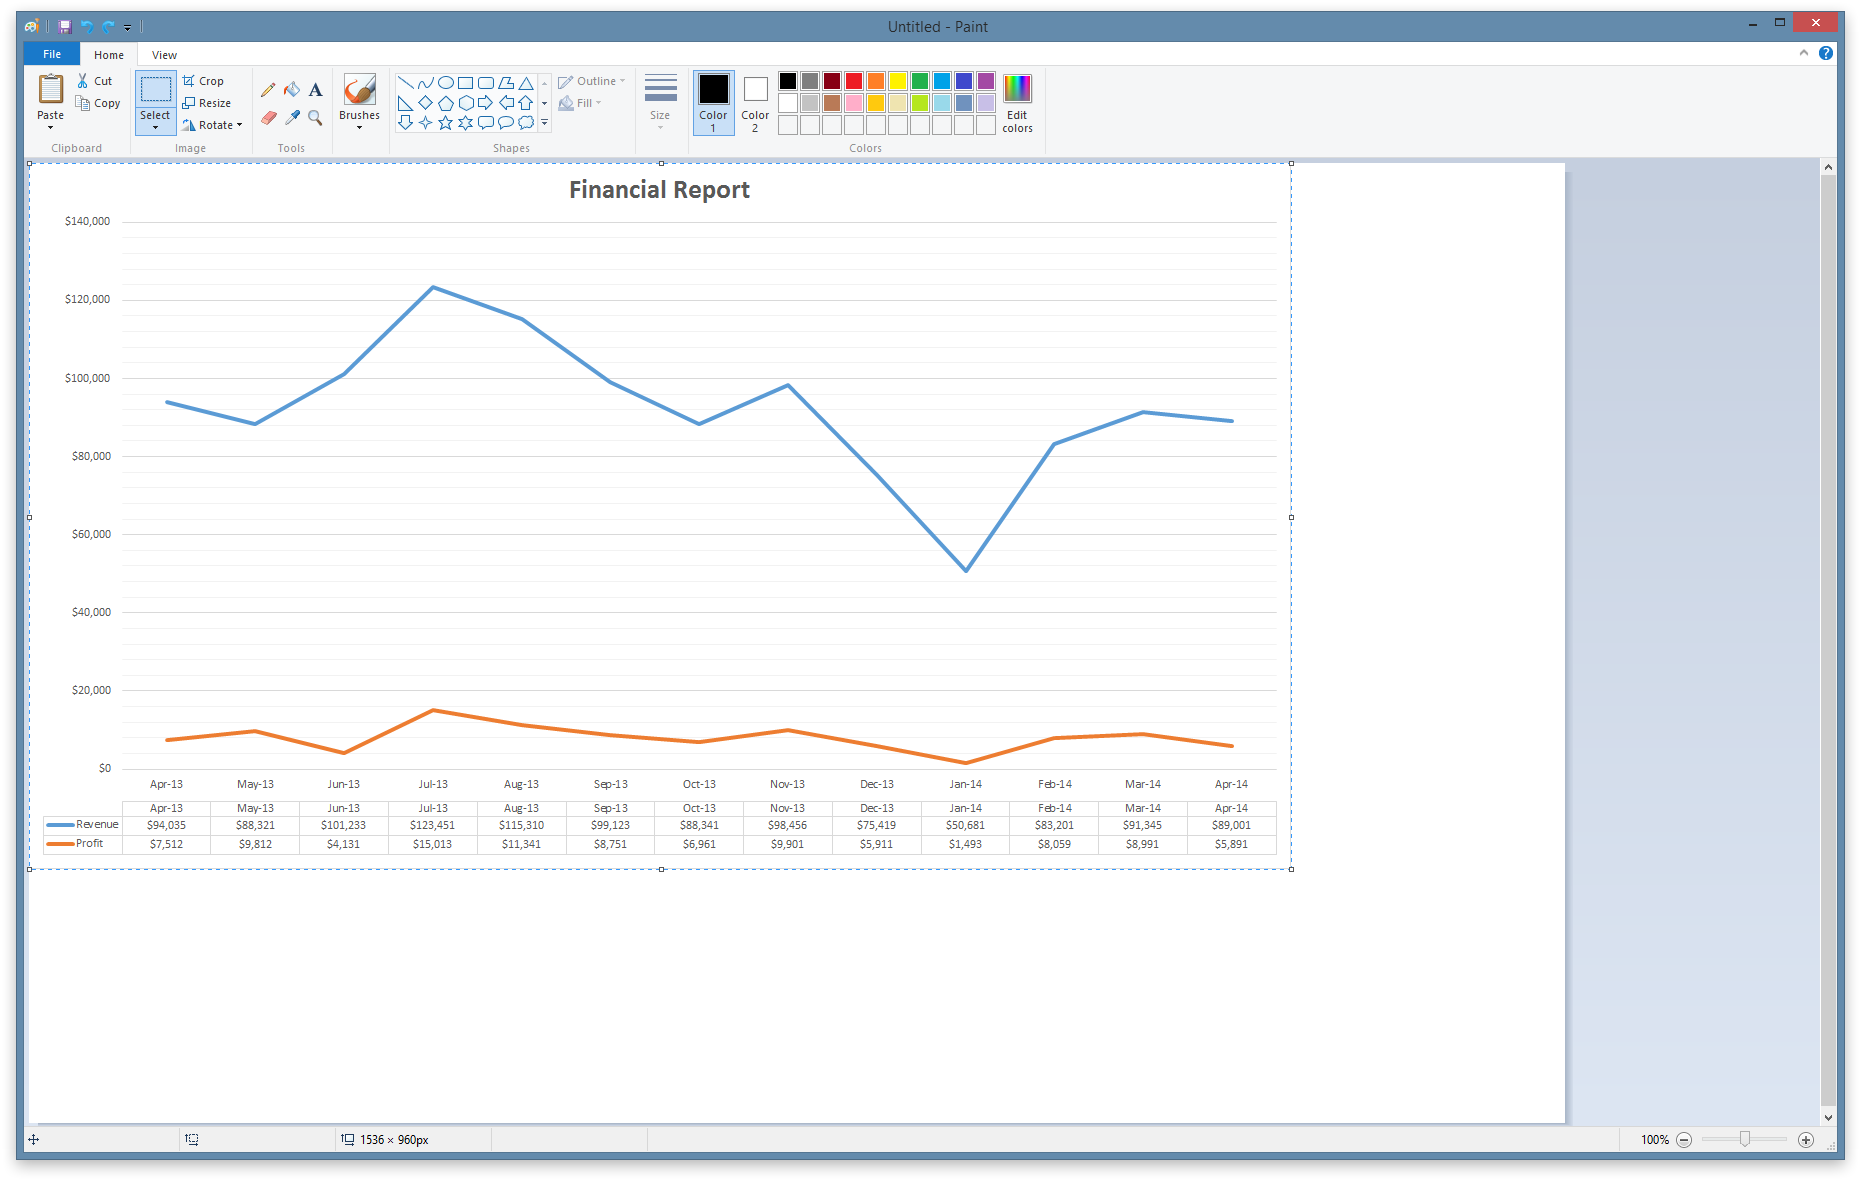Viewport: 1861px width, 1181px height.
Task: Open the File menu
Action: click(52, 54)
